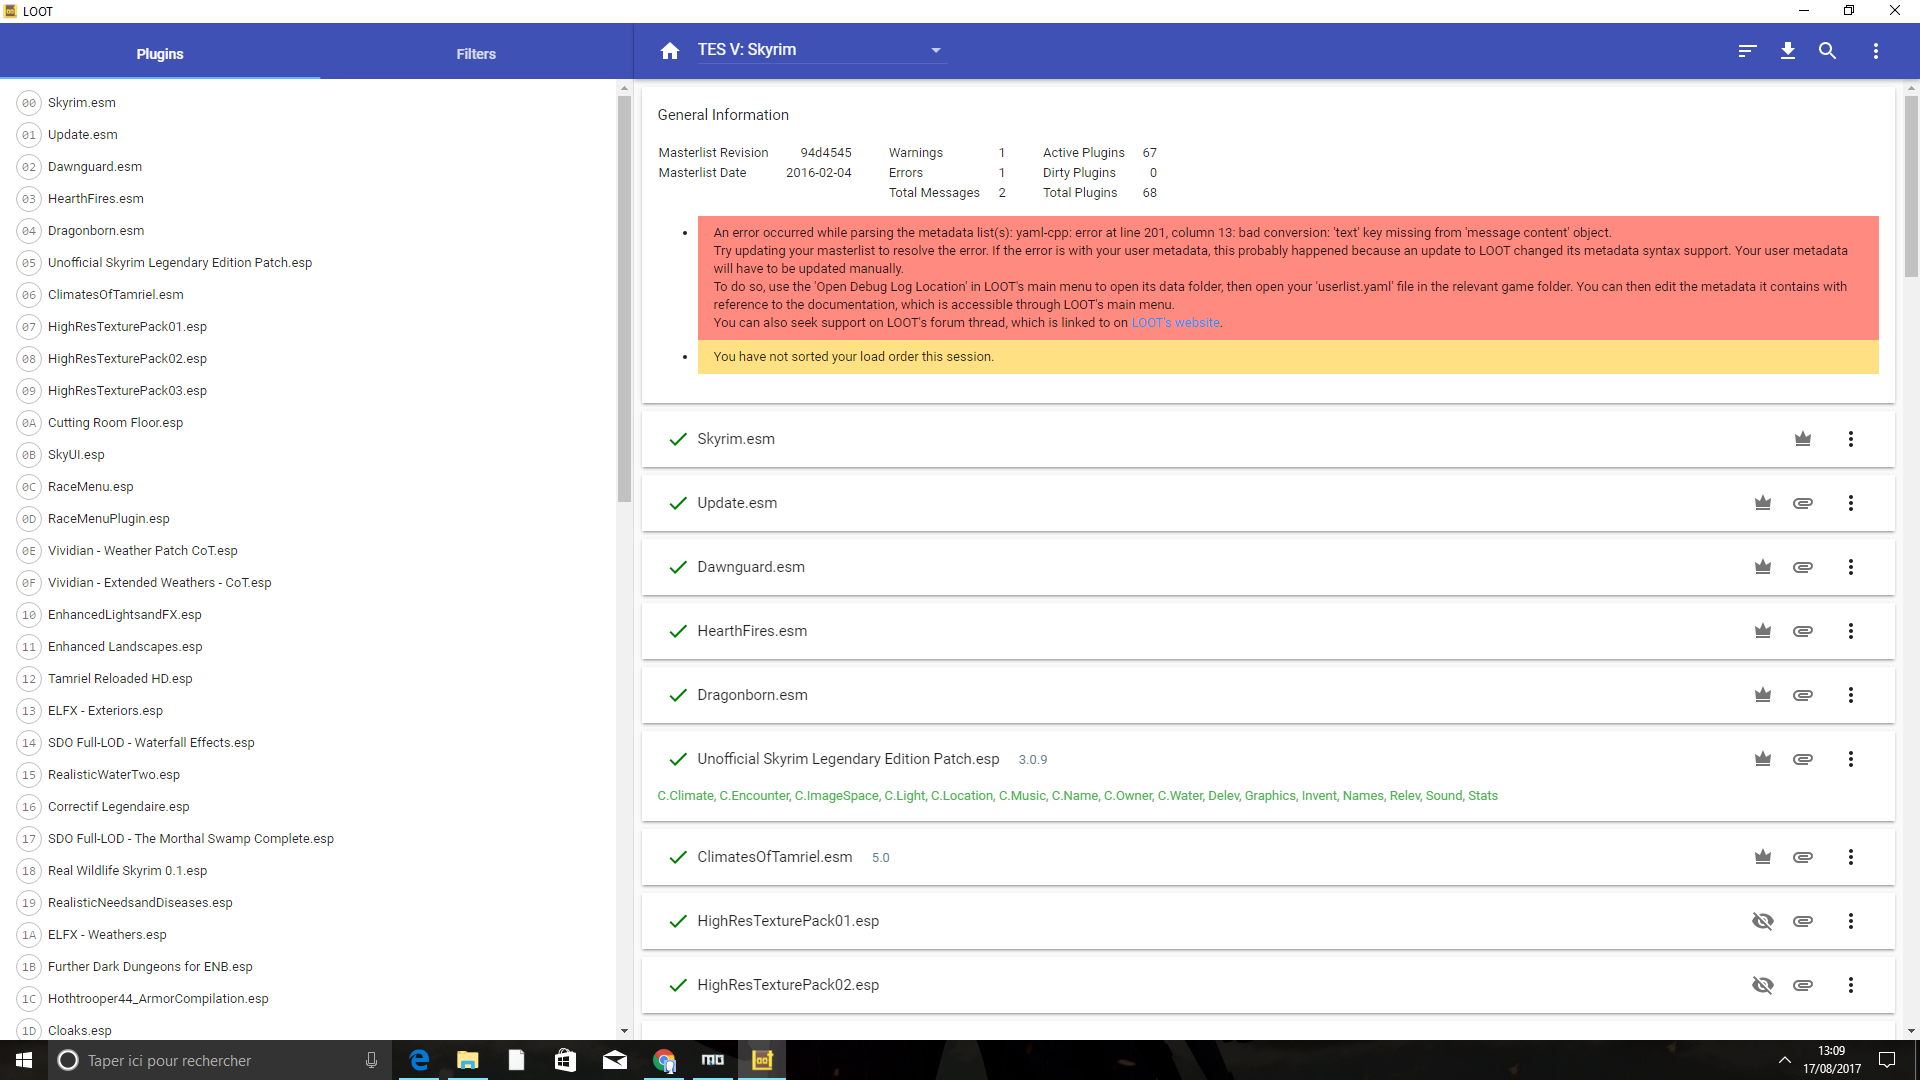Click the attachment icon on HearthFires.esm card
This screenshot has height=1080, width=1920.
[x=1803, y=631]
